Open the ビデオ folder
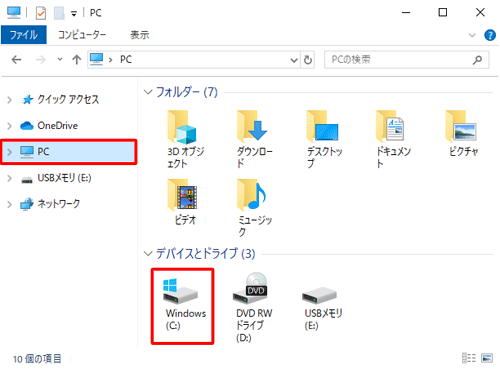Viewport: 500px width, 369px height. click(x=183, y=202)
